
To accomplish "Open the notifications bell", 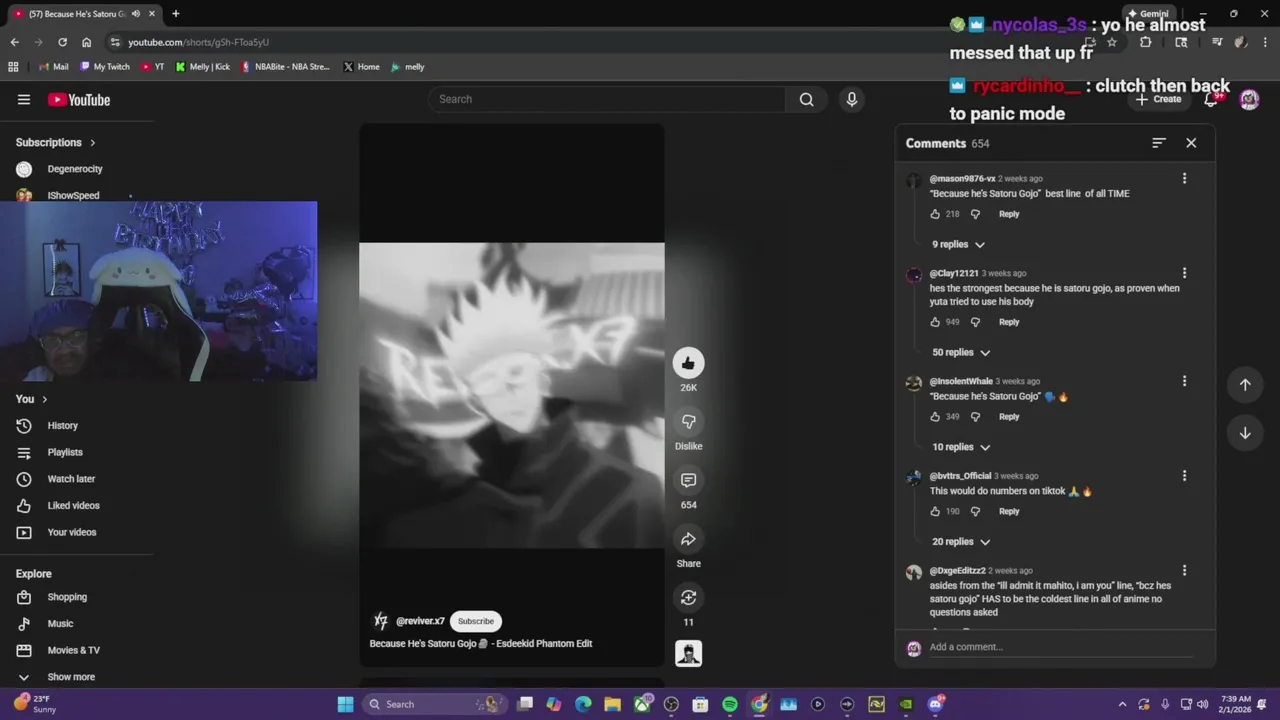I will tap(1211, 99).
